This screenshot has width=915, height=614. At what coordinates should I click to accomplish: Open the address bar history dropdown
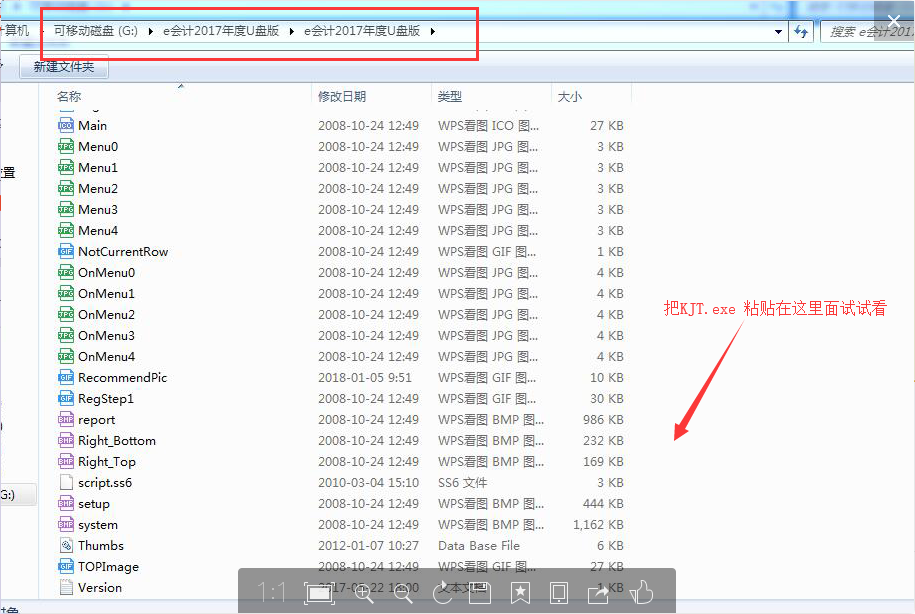[778, 32]
